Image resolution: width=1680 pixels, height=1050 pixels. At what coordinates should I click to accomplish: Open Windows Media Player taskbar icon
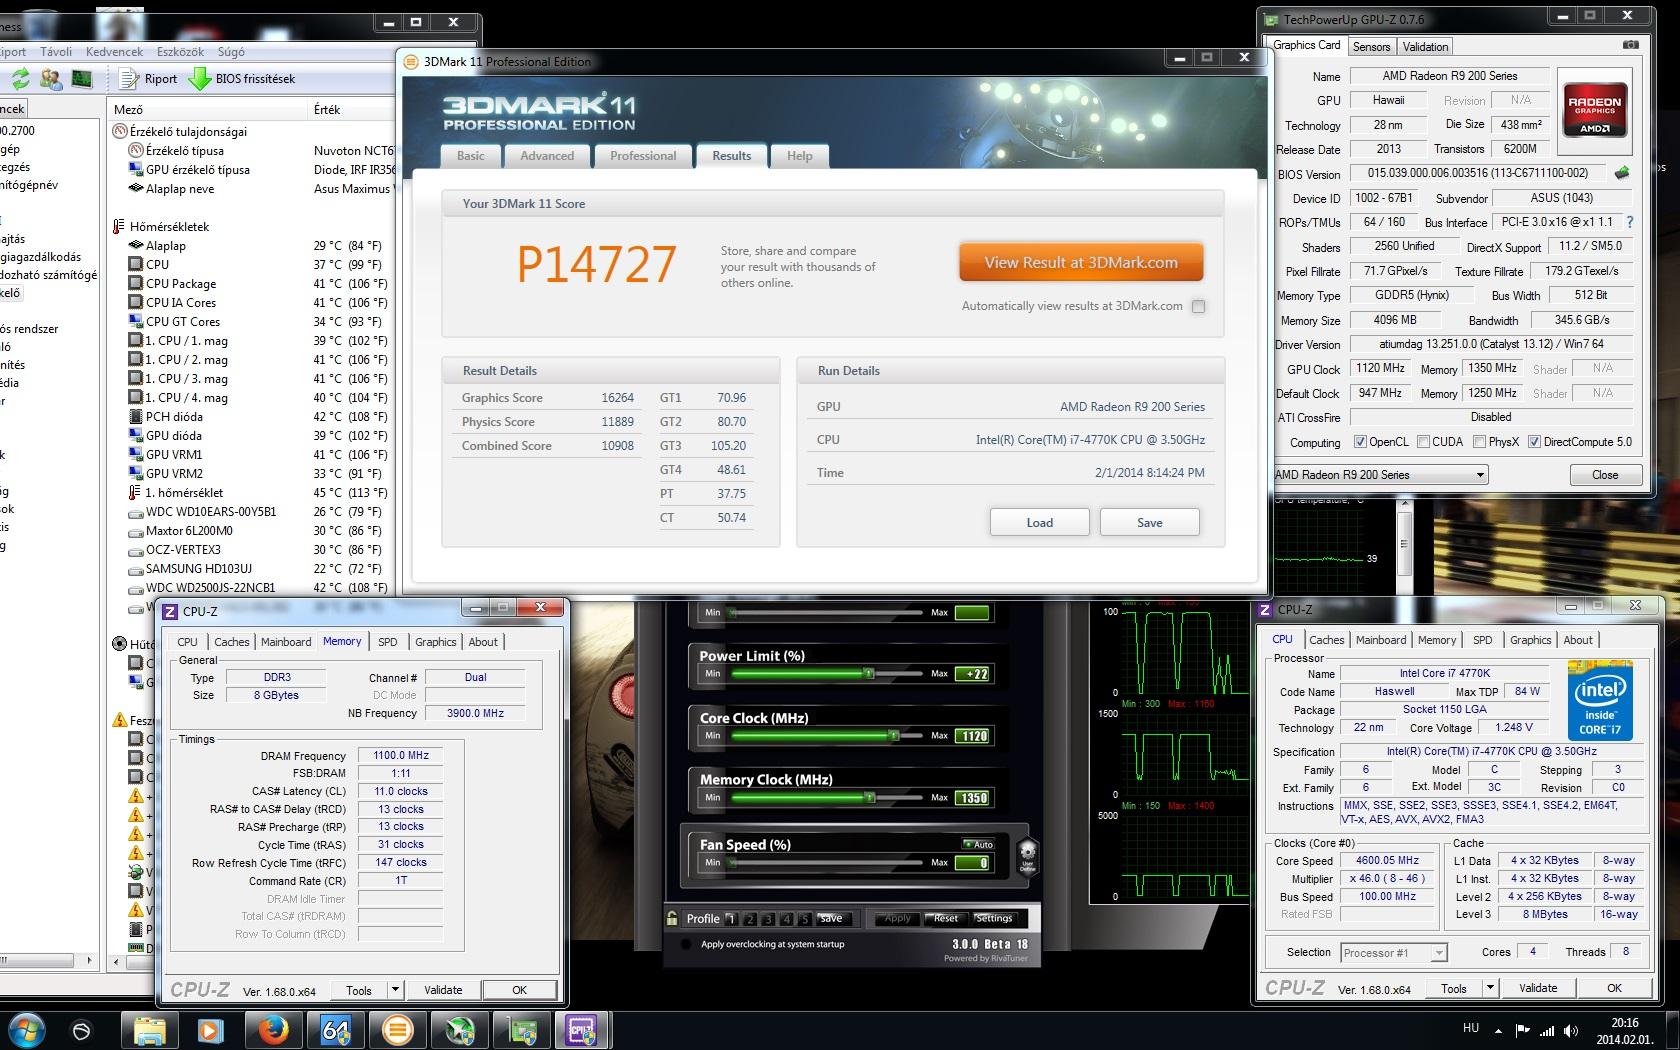(x=211, y=1030)
